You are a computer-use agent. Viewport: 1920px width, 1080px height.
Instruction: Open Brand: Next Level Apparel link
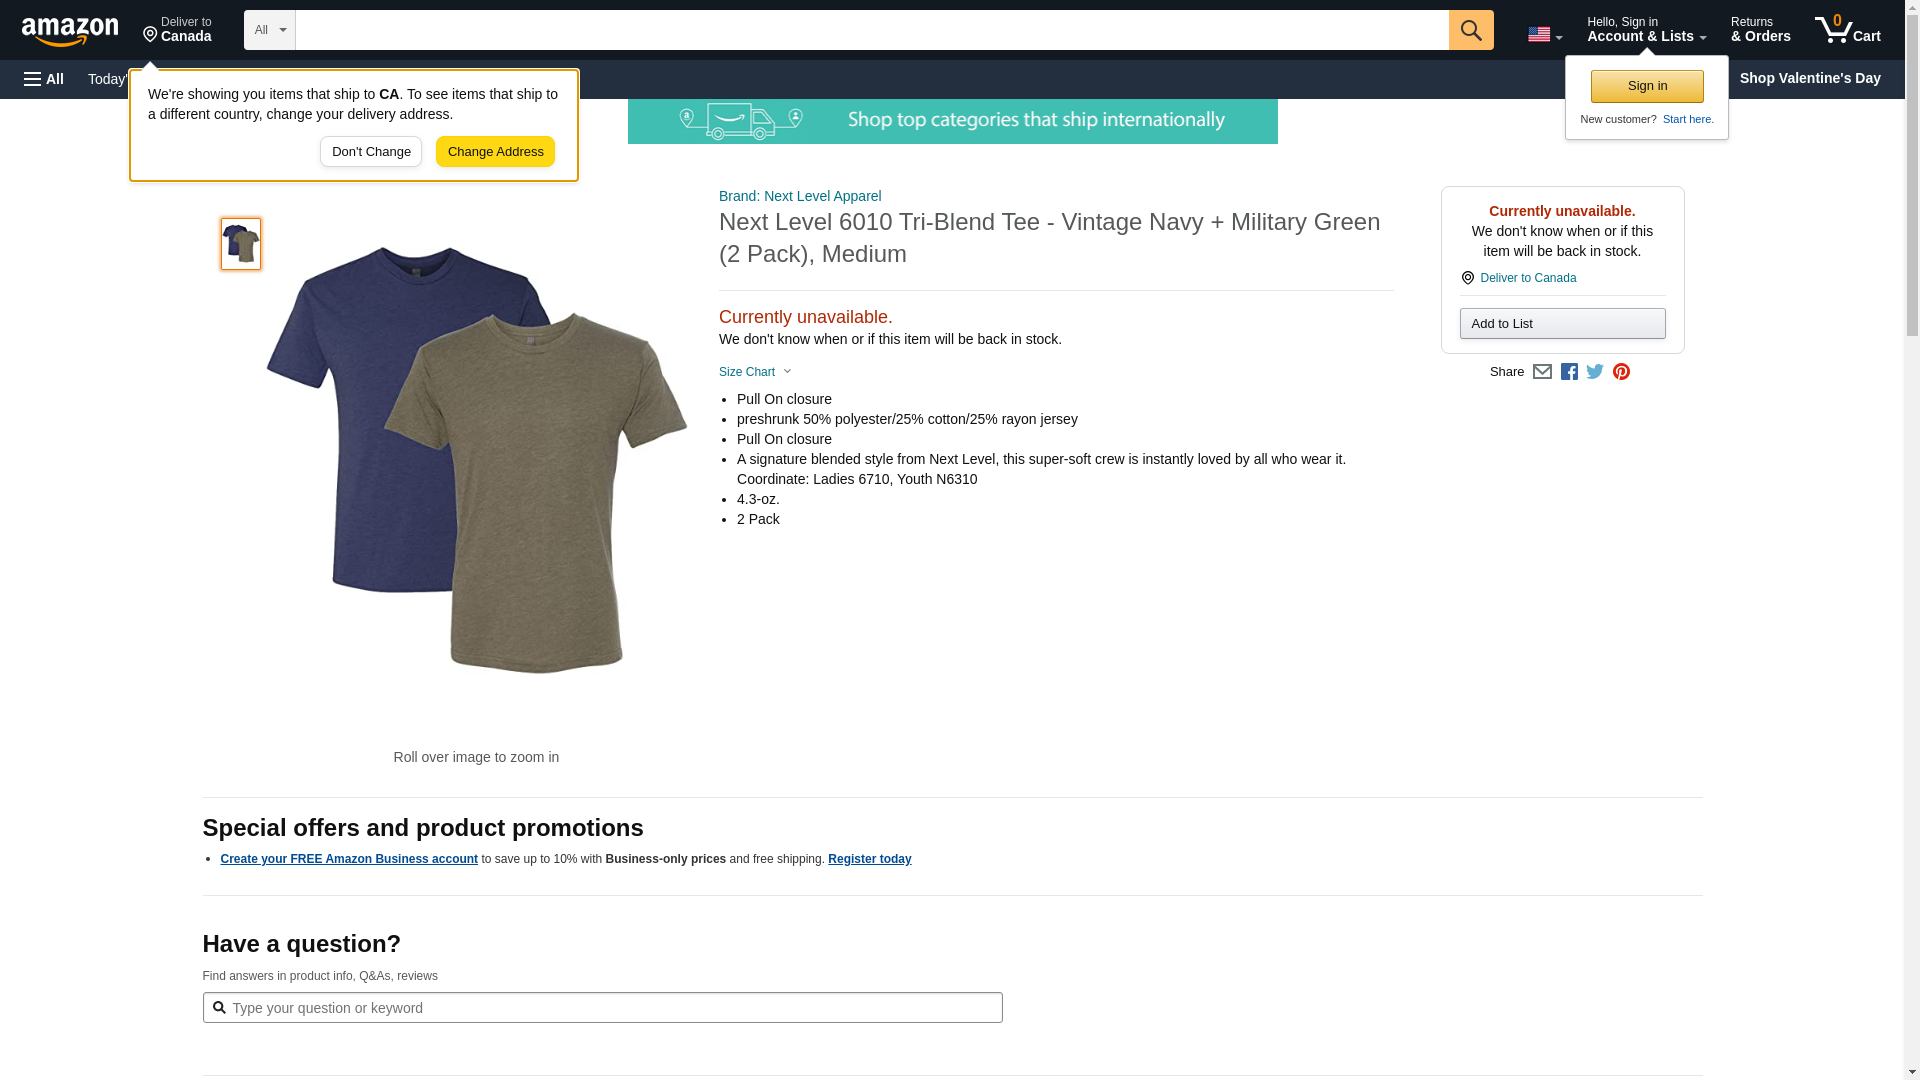tap(799, 196)
